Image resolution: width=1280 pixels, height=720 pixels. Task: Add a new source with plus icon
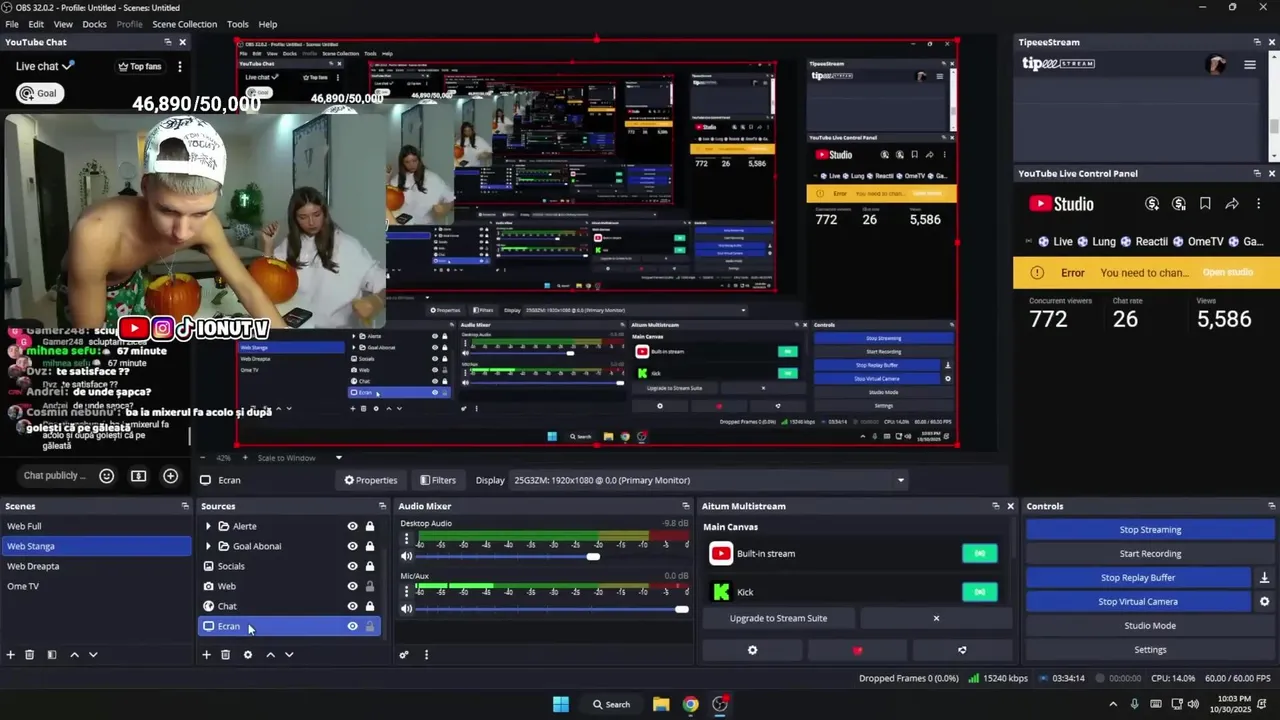(207, 655)
